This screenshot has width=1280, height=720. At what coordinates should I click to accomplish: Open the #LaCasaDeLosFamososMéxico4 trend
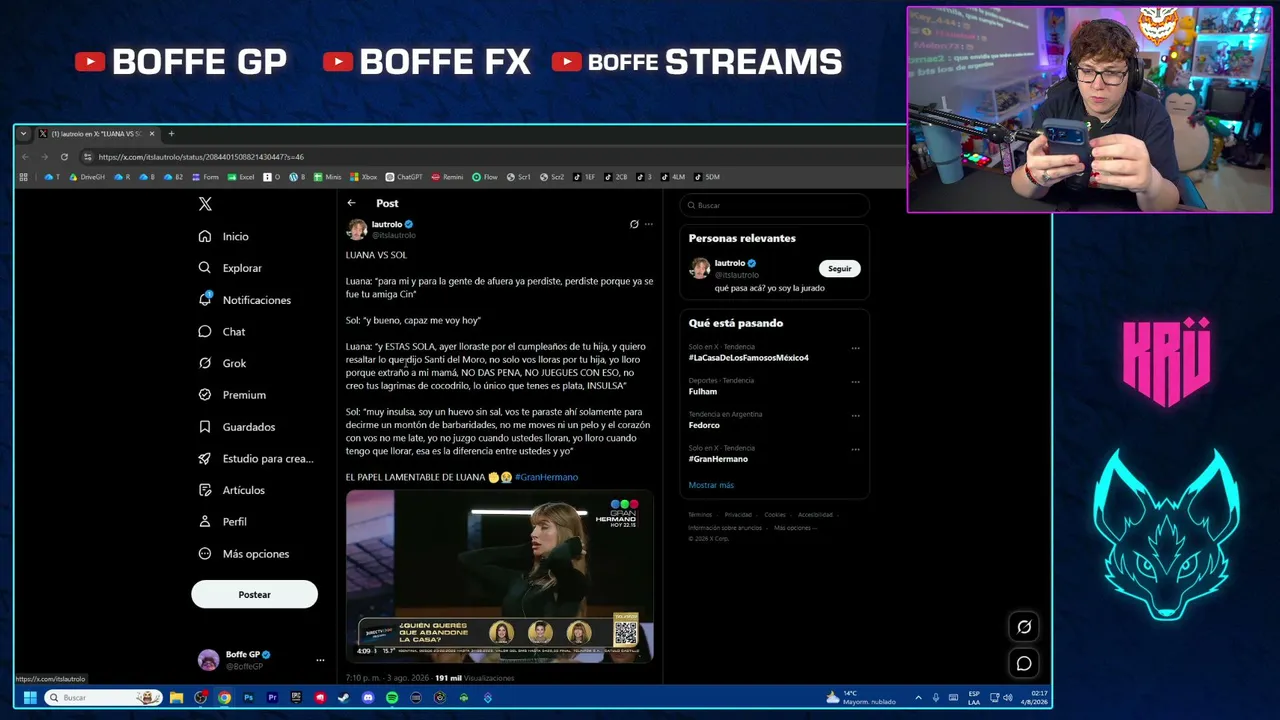click(748, 357)
